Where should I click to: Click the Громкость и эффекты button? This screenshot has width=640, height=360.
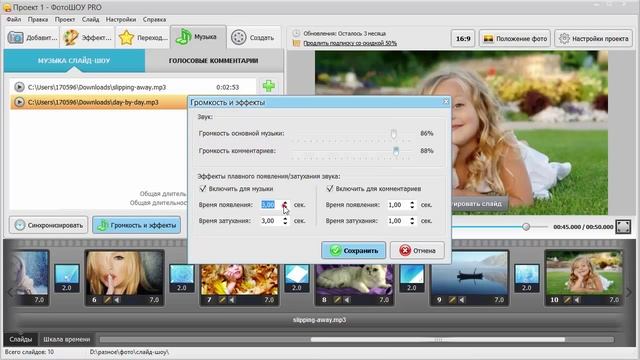click(137, 225)
